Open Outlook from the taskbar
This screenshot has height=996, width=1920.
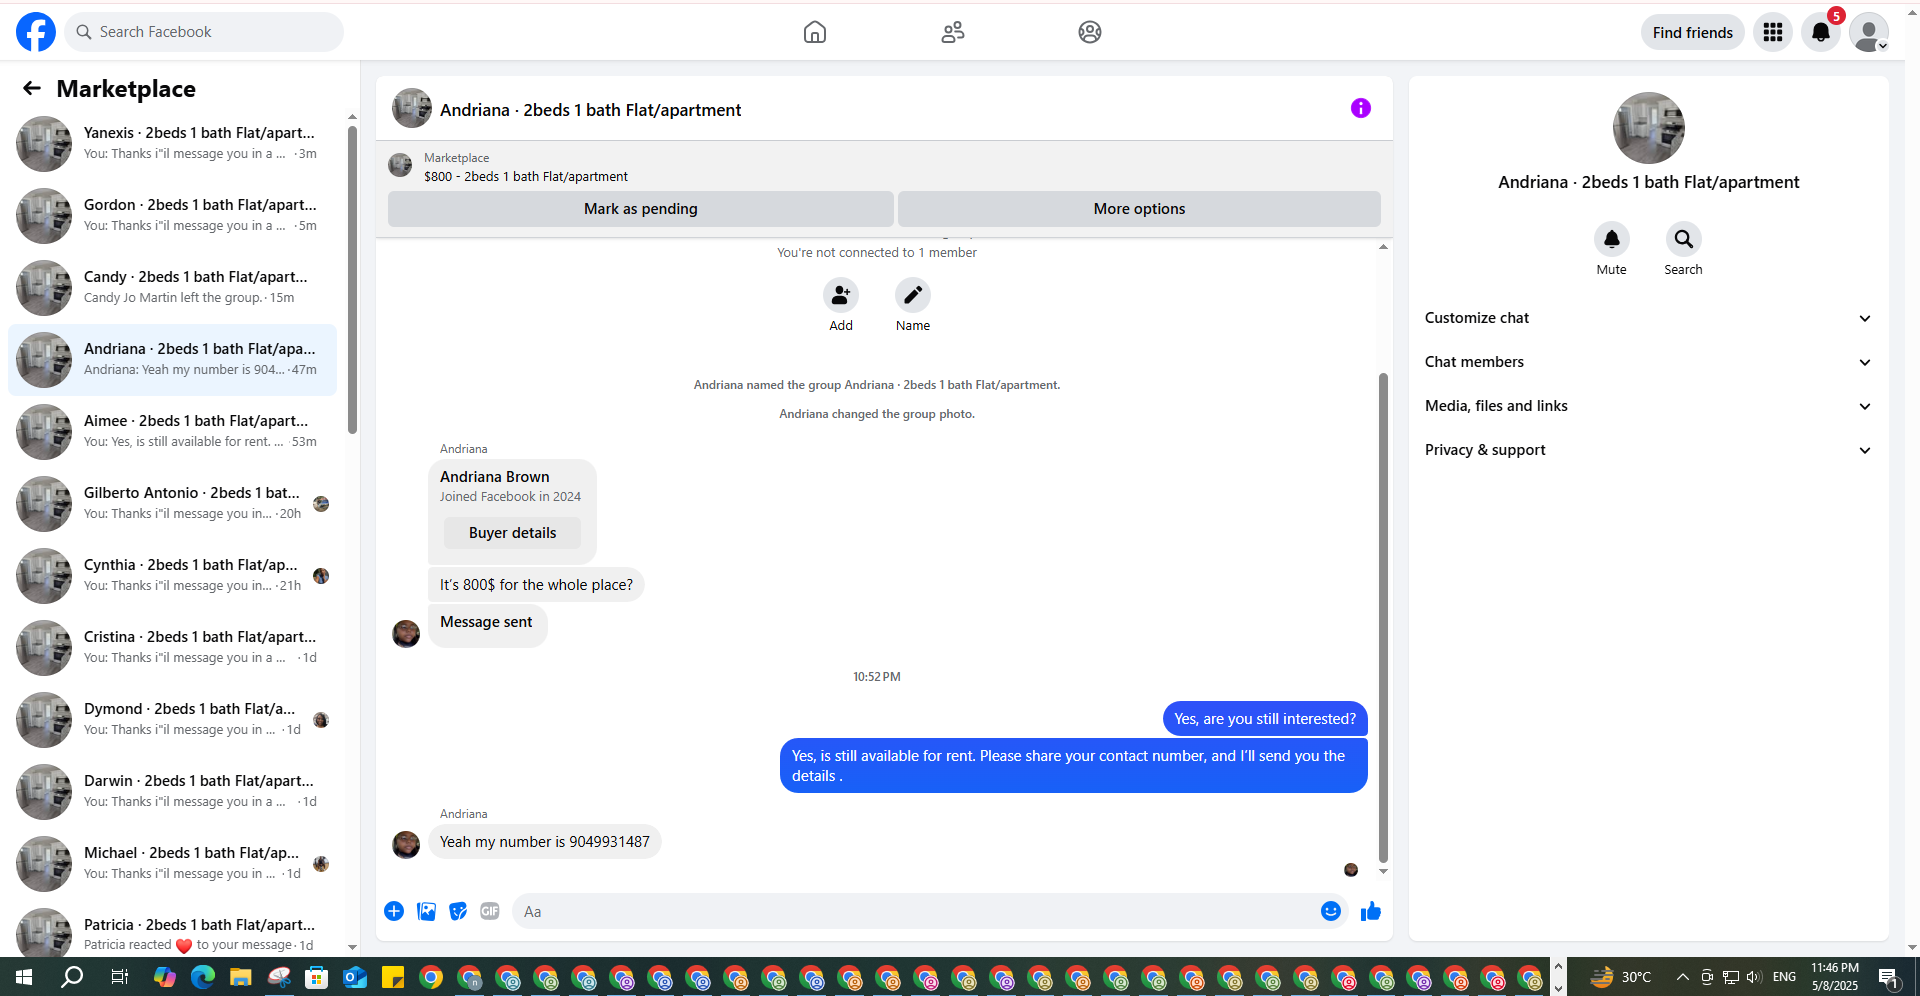click(355, 977)
